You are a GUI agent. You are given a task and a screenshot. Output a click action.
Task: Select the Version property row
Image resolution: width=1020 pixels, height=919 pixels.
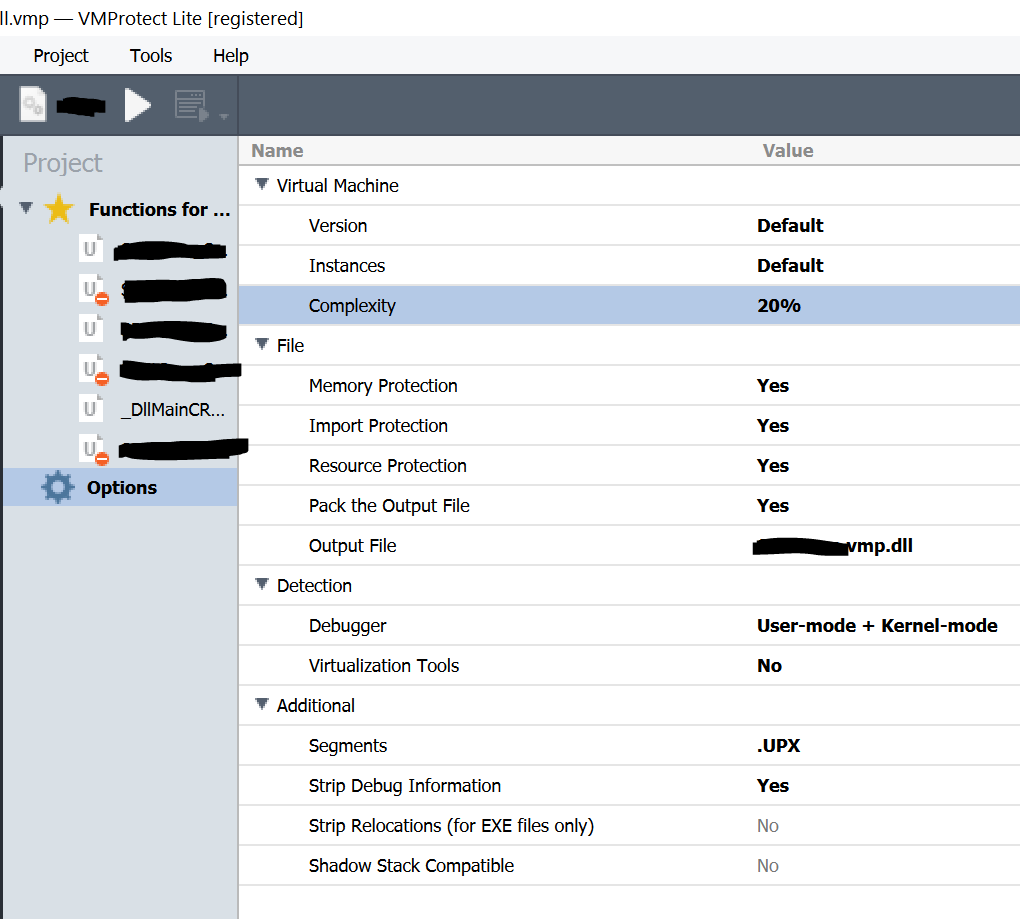point(629,226)
